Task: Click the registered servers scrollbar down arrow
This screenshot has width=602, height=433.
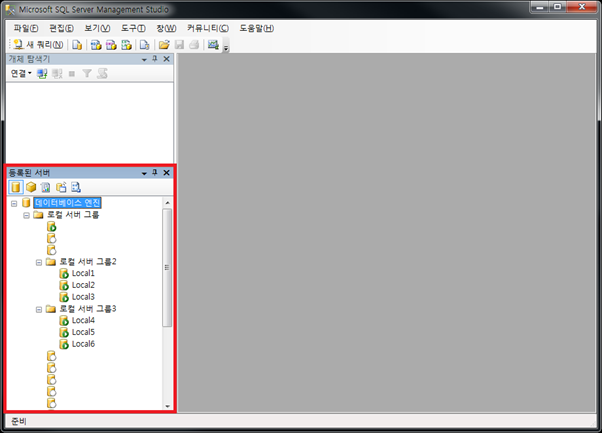Action: (x=167, y=406)
